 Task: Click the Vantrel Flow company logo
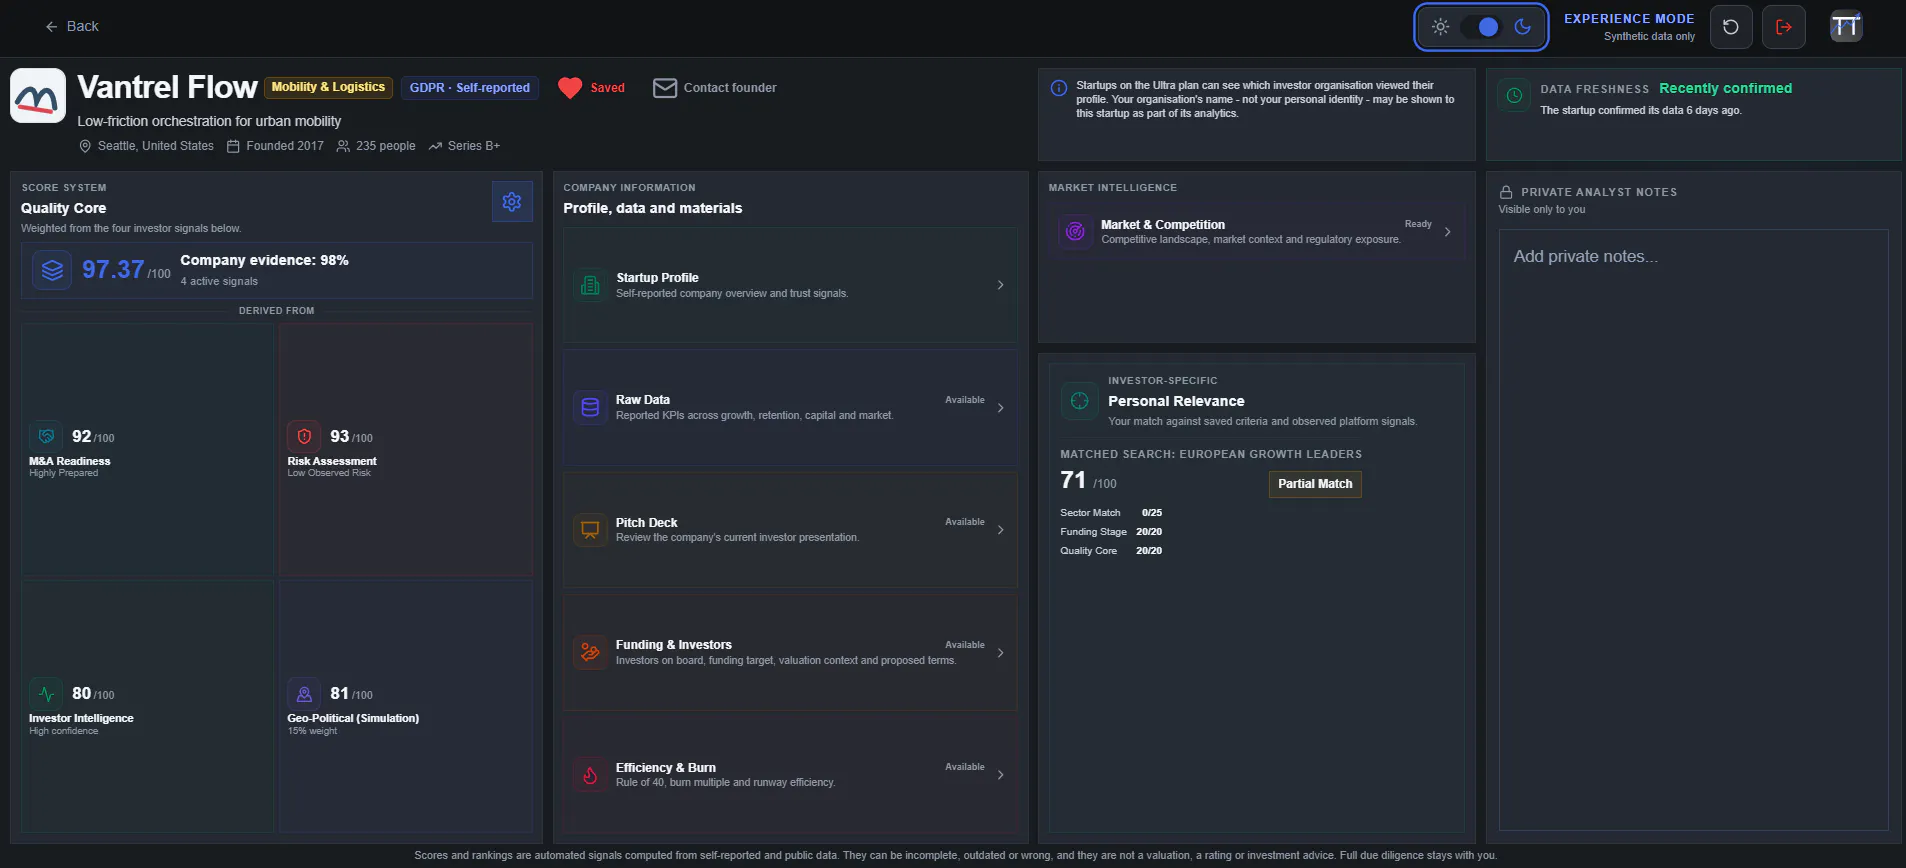pos(38,96)
